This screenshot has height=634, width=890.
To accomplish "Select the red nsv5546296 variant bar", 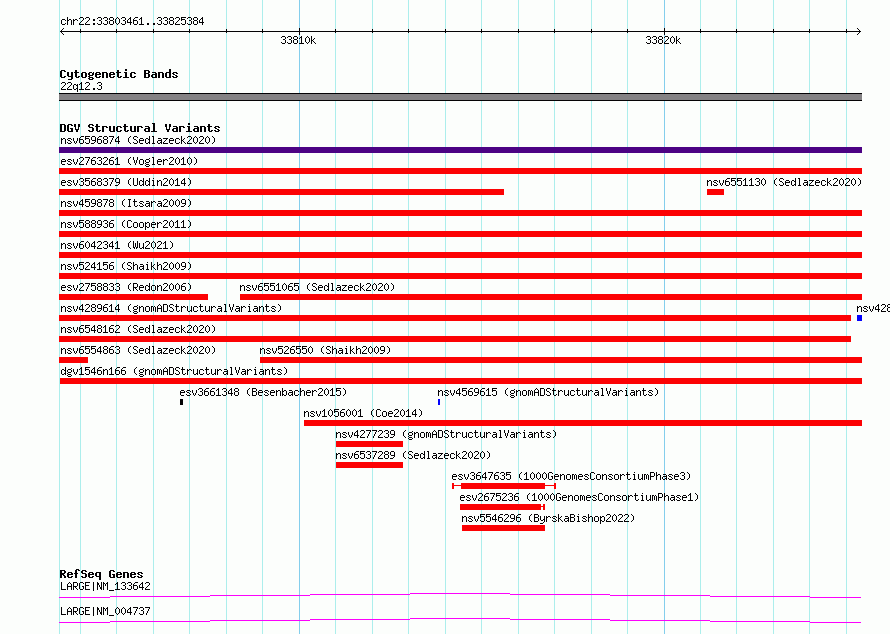I will click(x=503, y=528).
